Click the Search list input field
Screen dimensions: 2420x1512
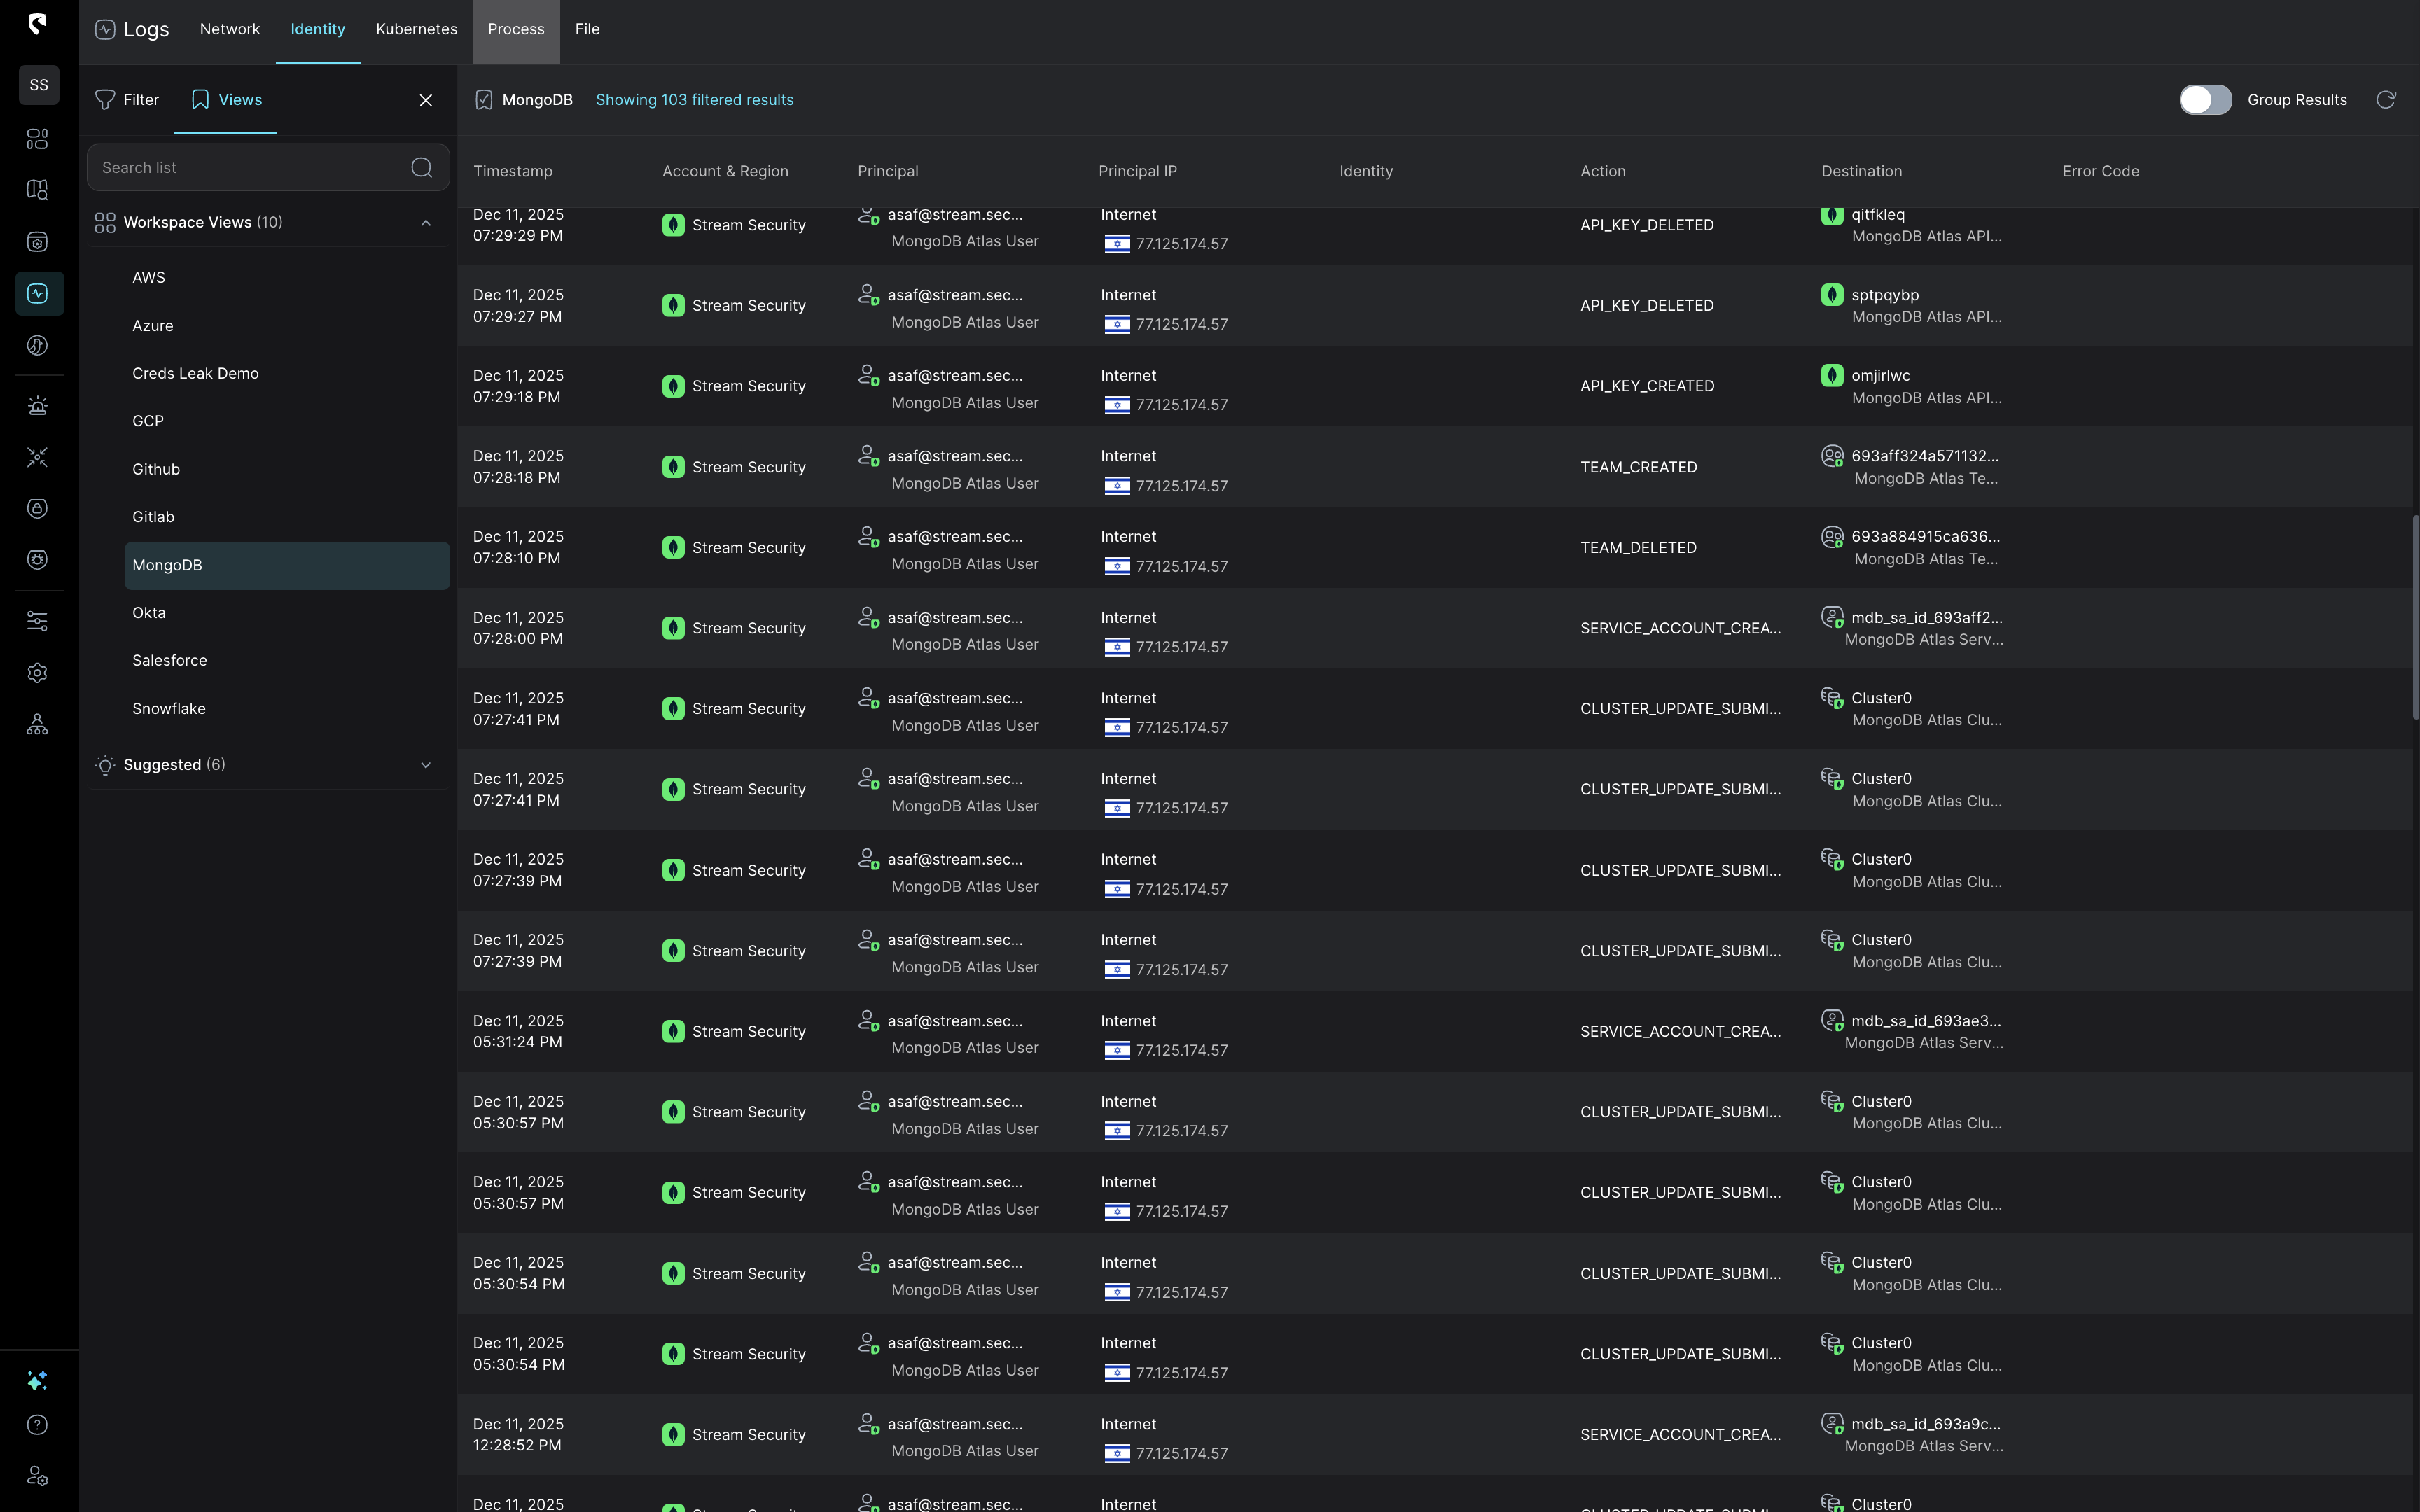pos(250,168)
